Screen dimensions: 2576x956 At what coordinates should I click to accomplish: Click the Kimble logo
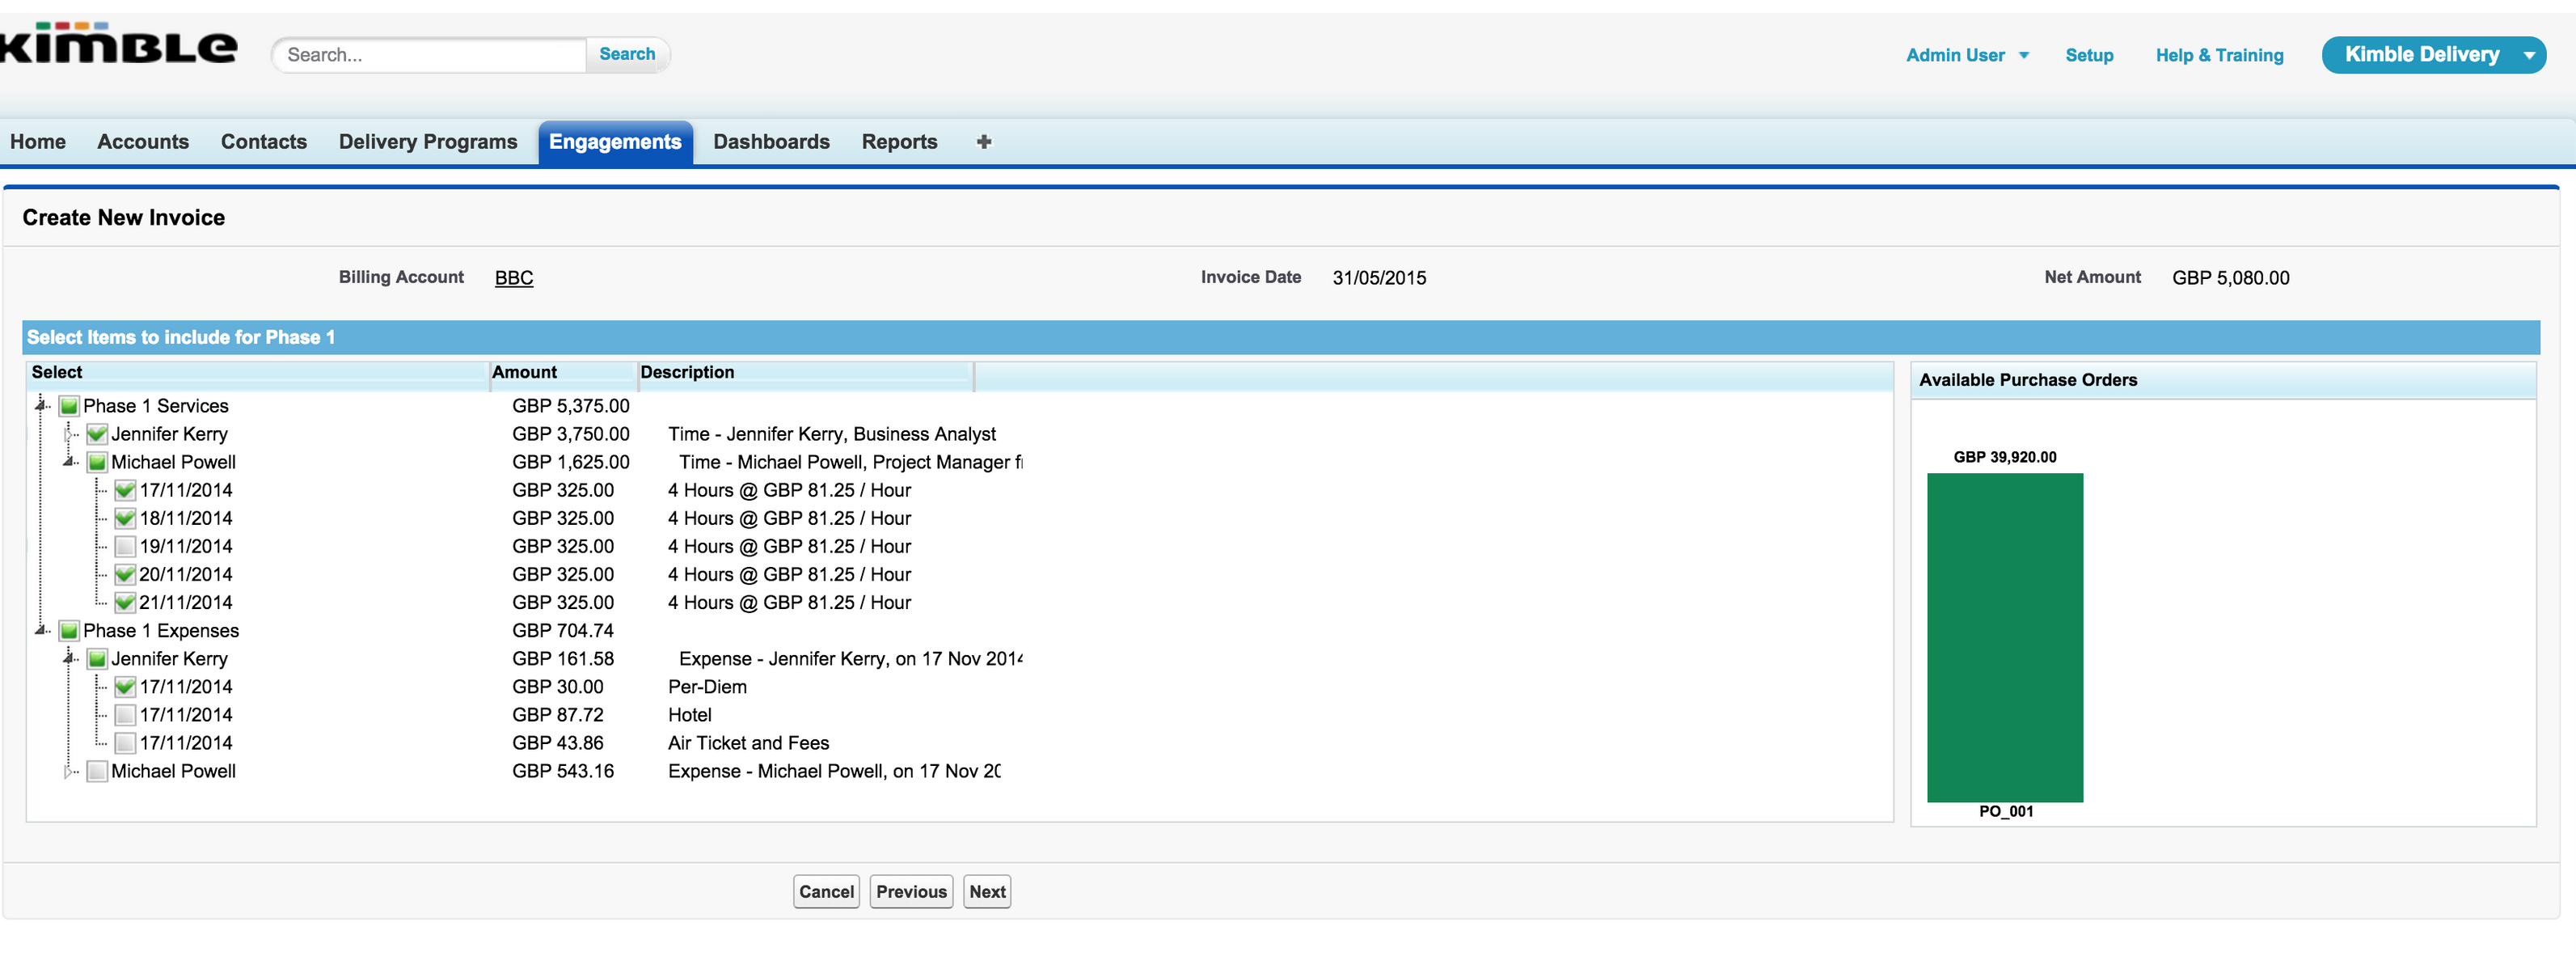(118, 44)
